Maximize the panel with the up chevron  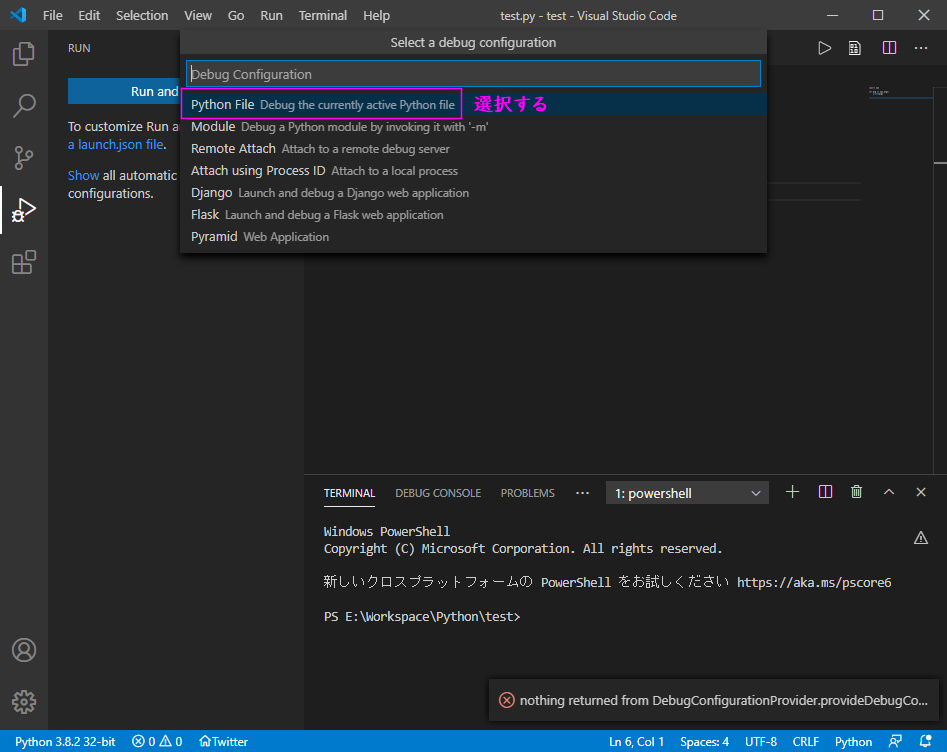click(889, 492)
